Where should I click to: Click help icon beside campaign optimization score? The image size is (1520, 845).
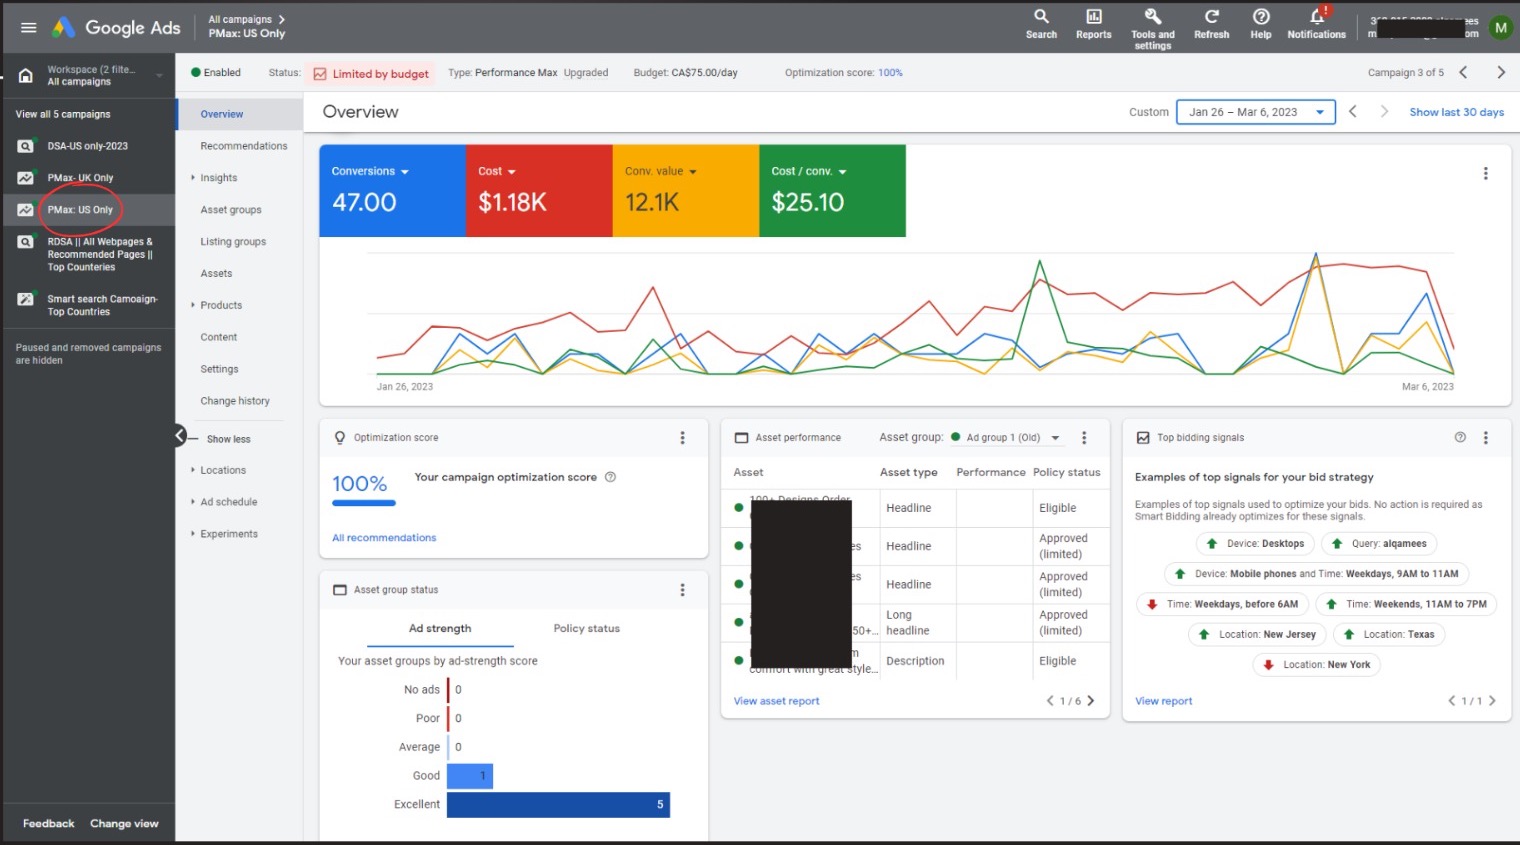tap(610, 477)
